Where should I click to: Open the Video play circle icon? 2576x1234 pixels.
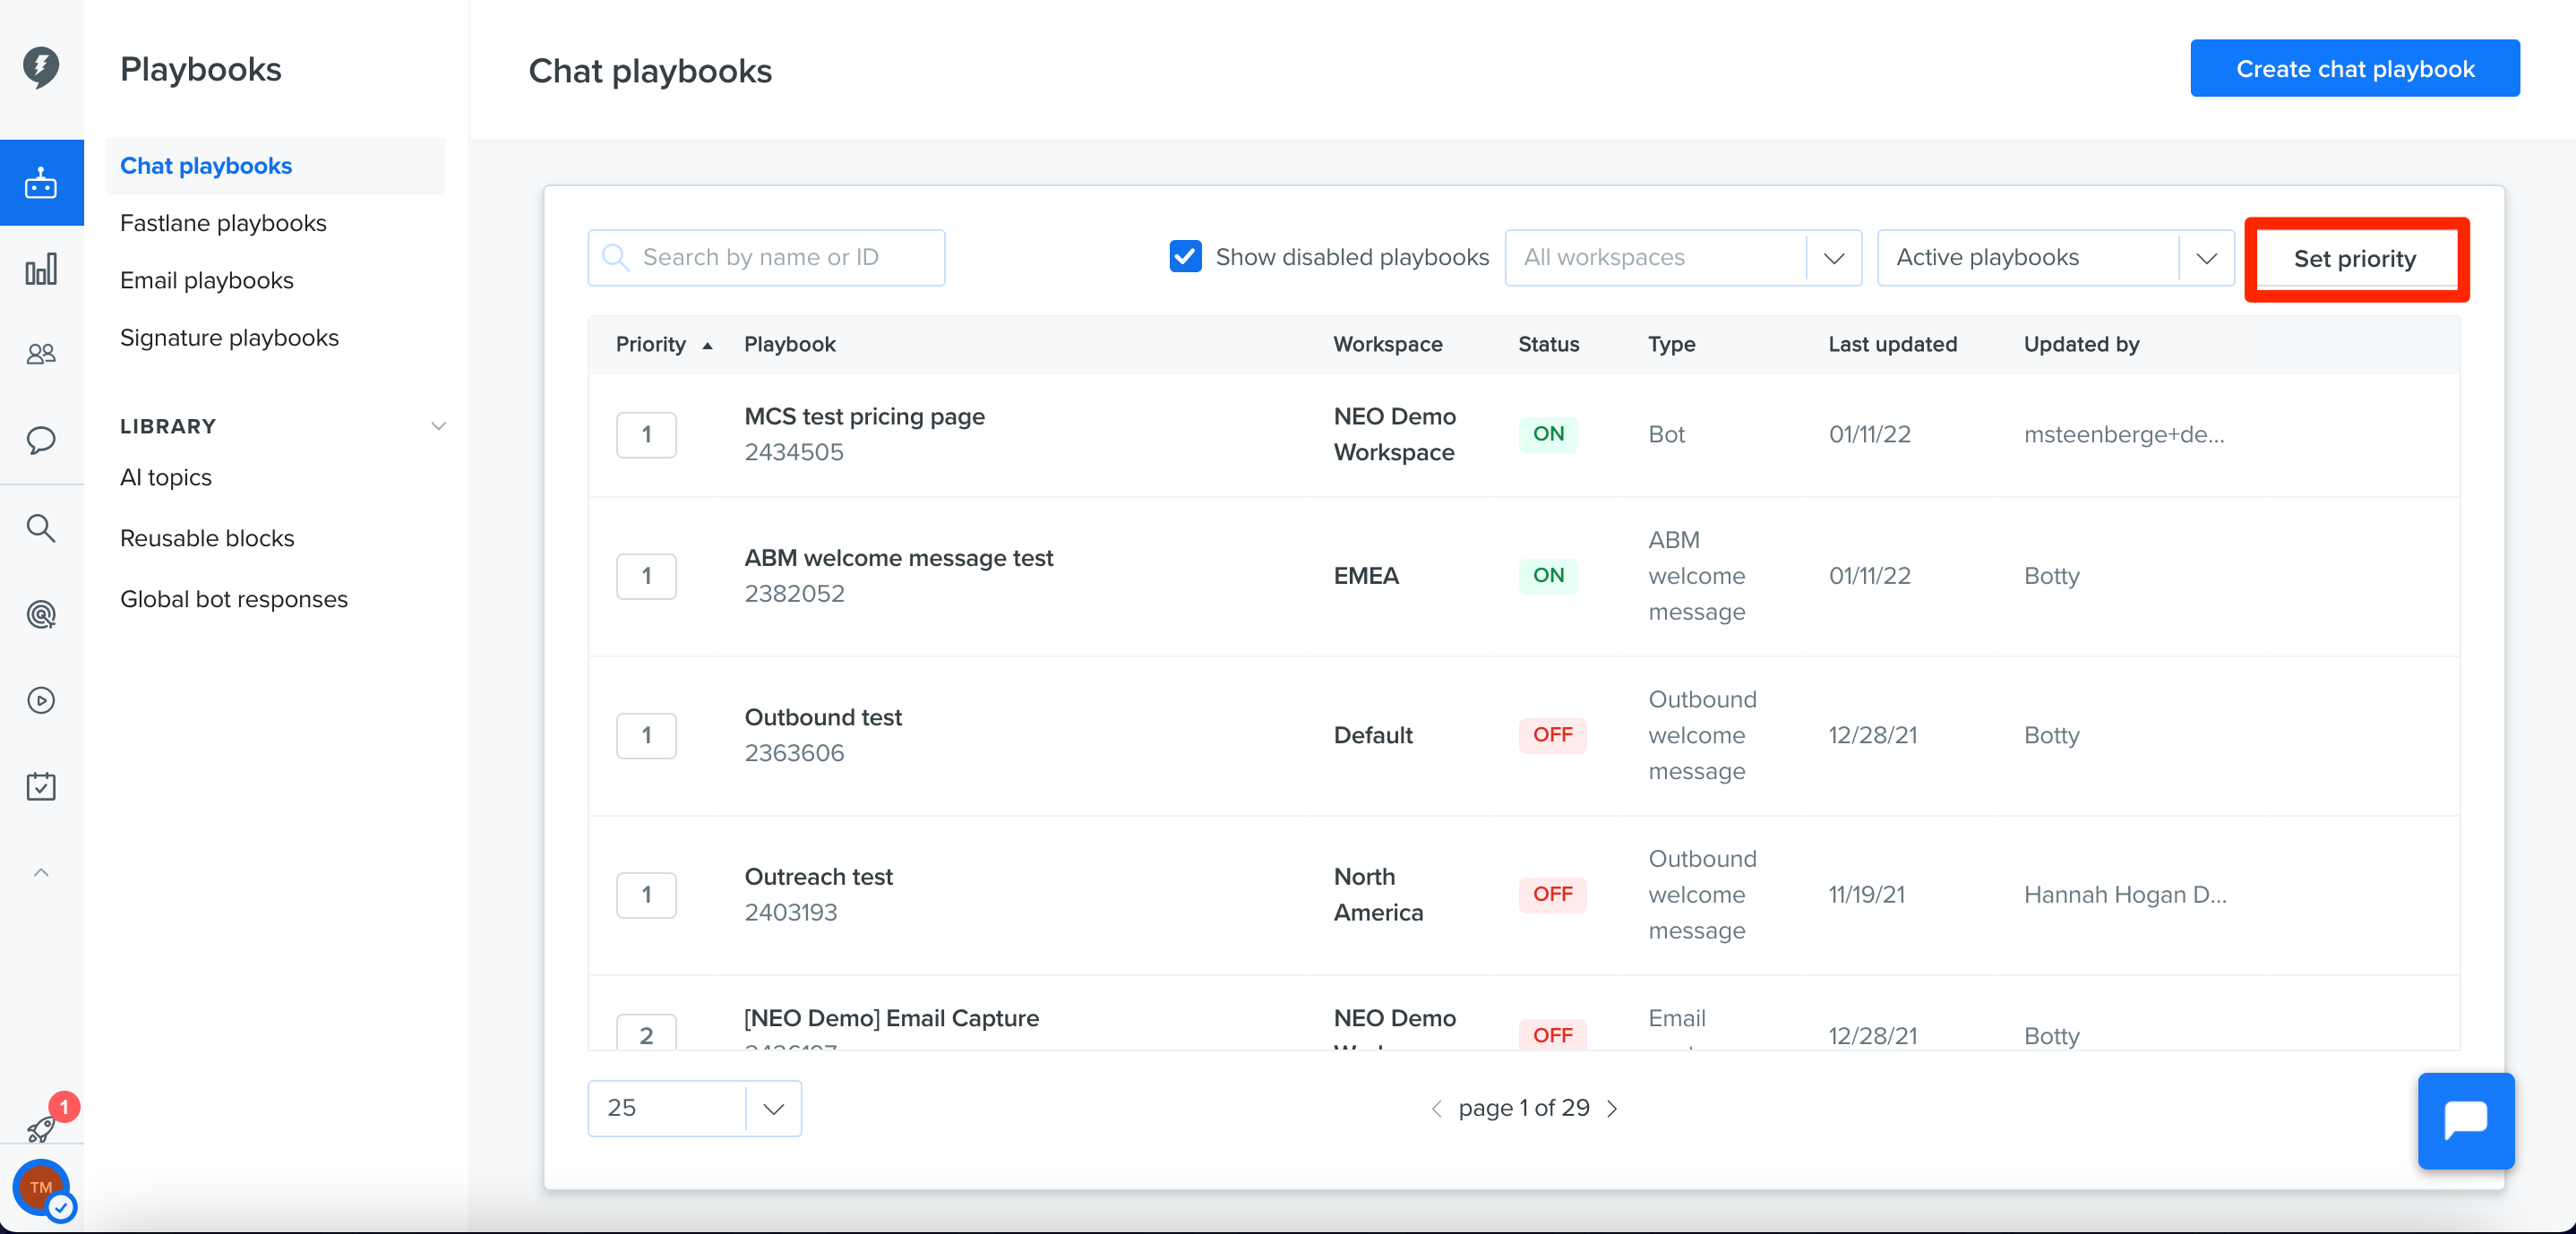(x=41, y=700)
